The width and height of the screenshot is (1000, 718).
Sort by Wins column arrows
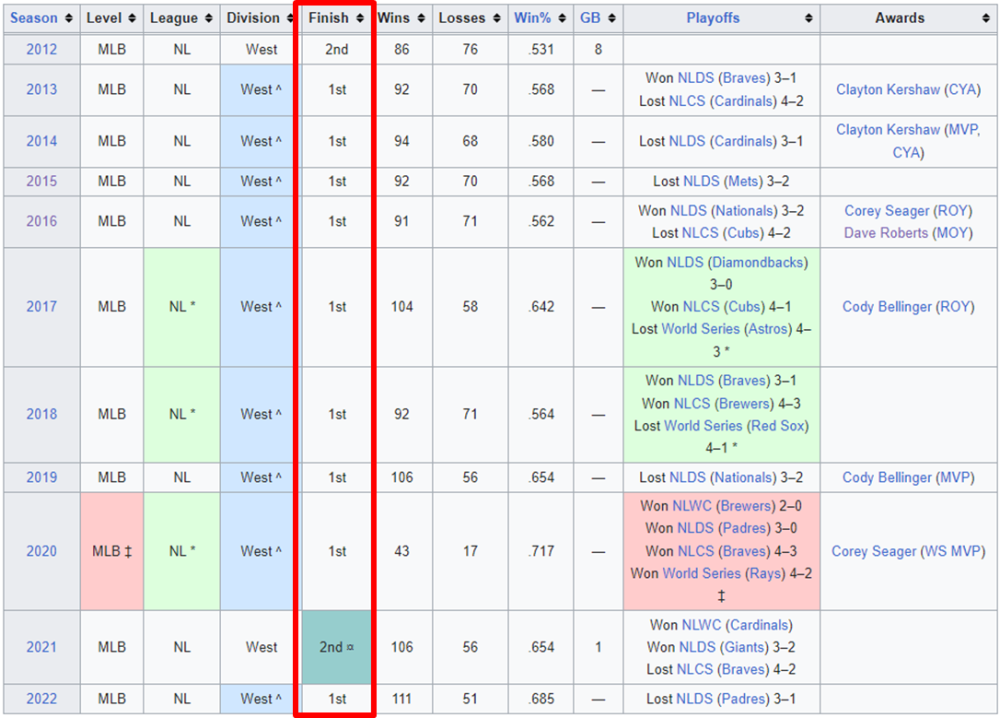click(421, 18)
